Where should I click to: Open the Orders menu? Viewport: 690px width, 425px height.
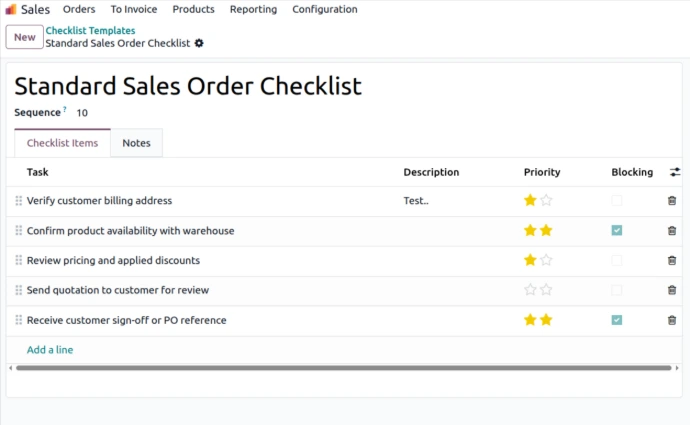coord(79,9)
